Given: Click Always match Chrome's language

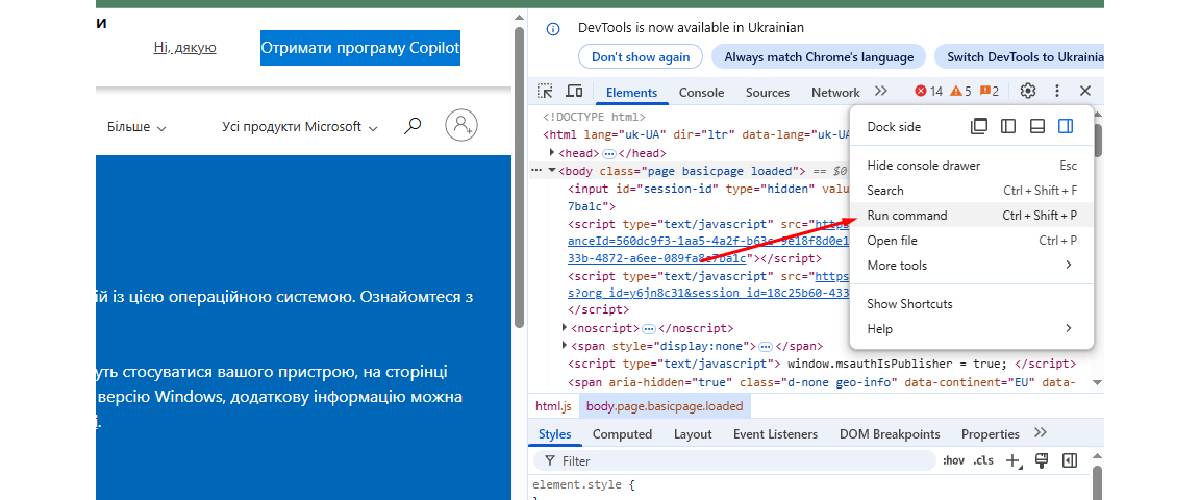Looking at the screenshot, I should 819,57.
